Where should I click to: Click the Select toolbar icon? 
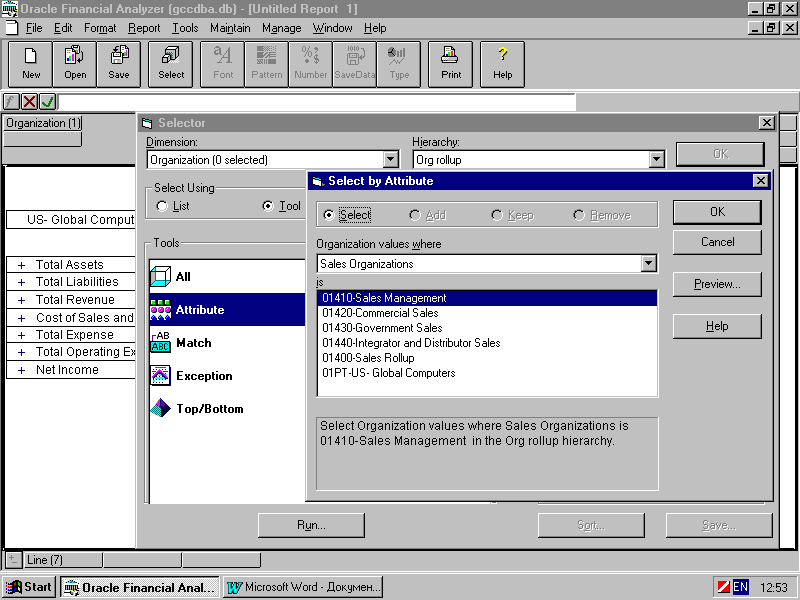[170, 64]
